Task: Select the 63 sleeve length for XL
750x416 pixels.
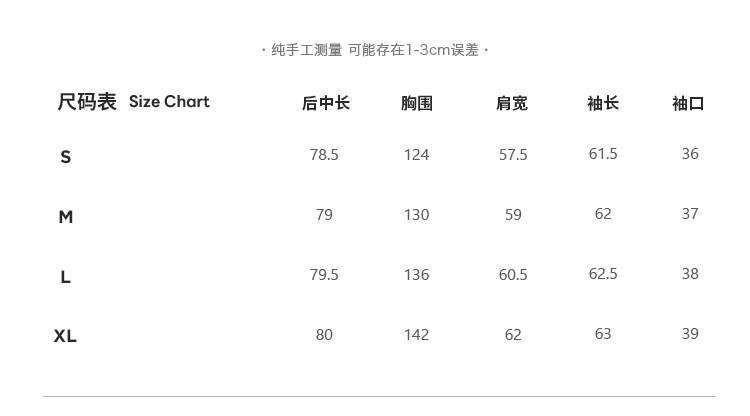Action: tap(603, 334)
